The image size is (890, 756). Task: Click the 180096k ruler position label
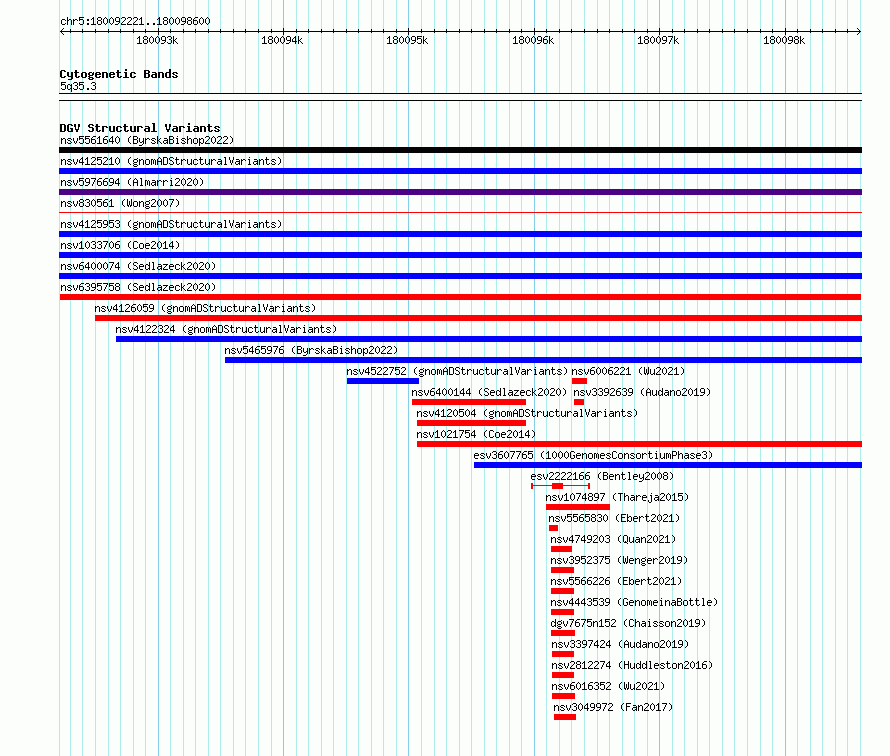[533, 40]
